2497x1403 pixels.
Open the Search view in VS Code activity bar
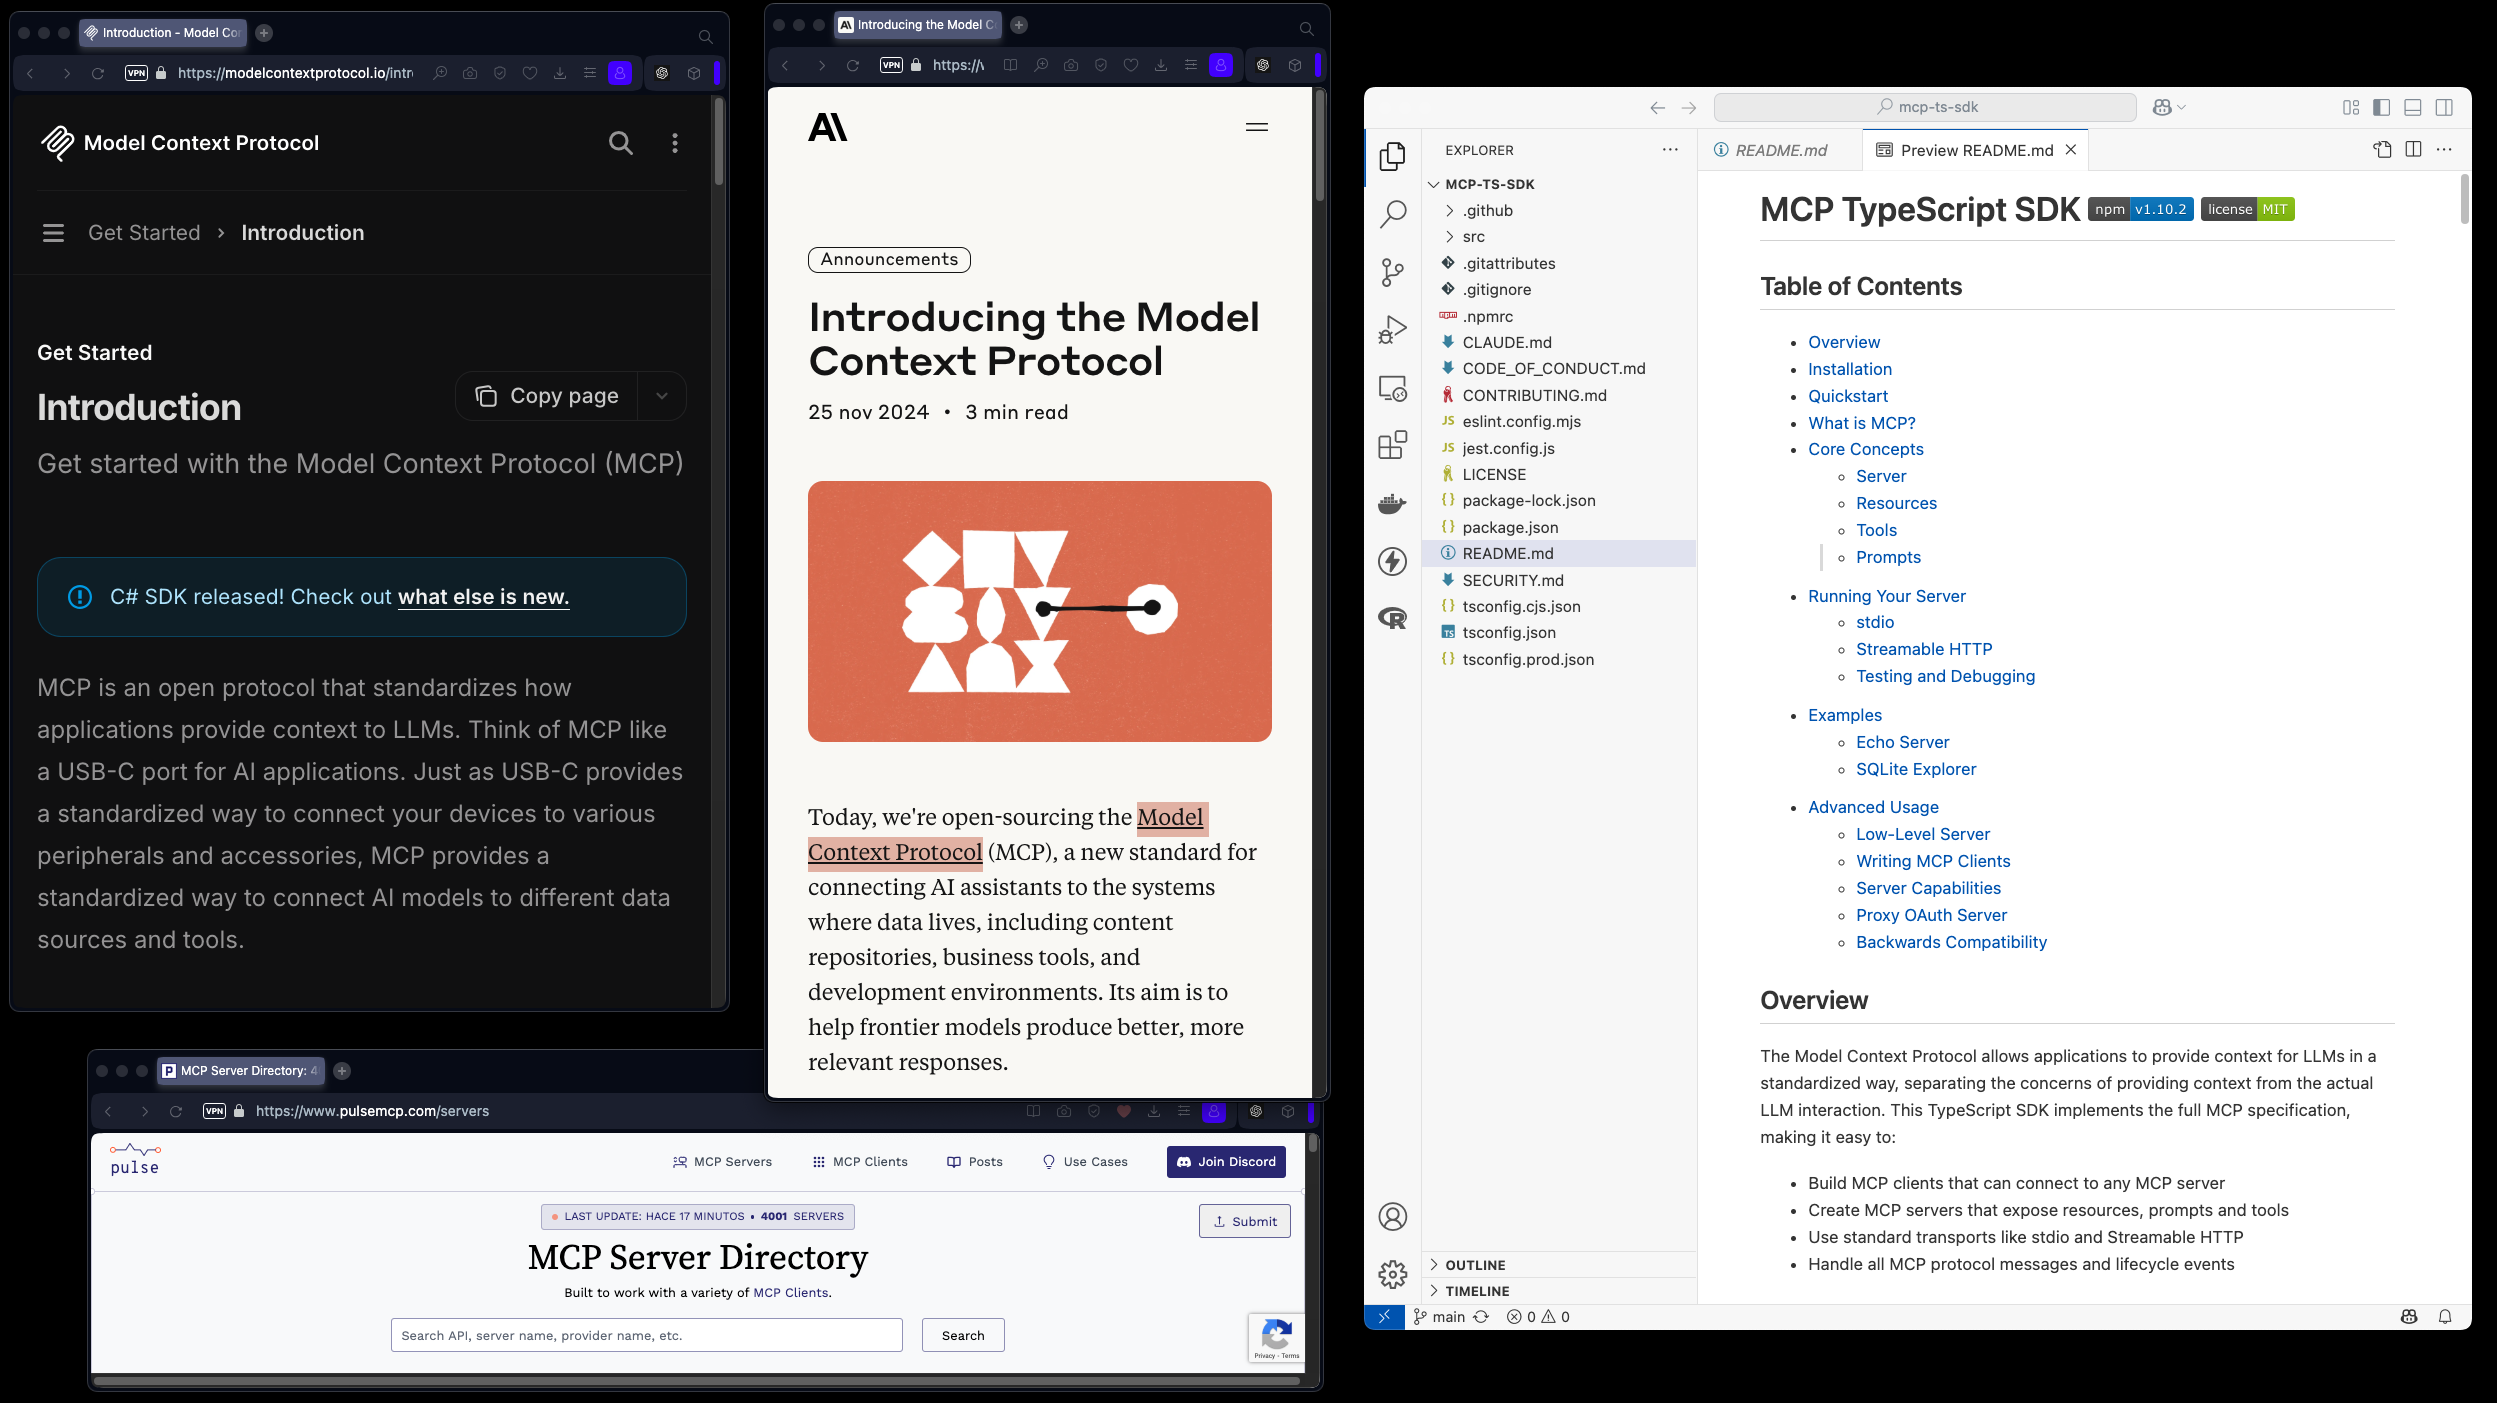pyautogui.click(x=1392, y=214)
